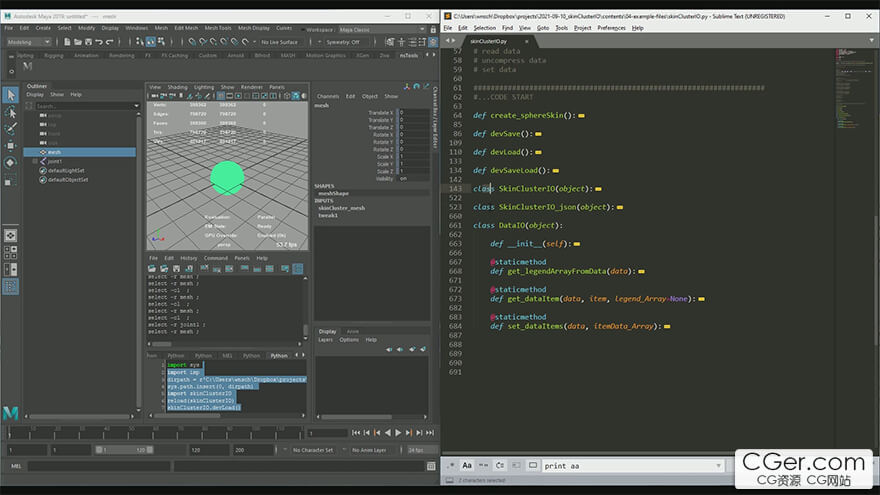880x495 pixels.
Task: Click the playback range slider bar
Action: (125, 450)
